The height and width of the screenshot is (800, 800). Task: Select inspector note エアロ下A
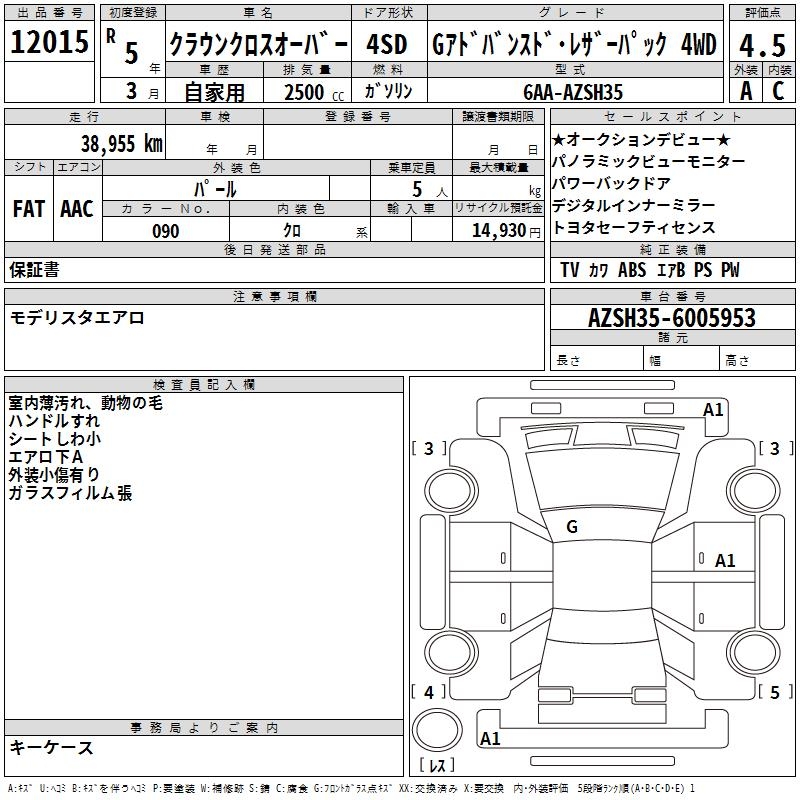[x=45, y=457]
